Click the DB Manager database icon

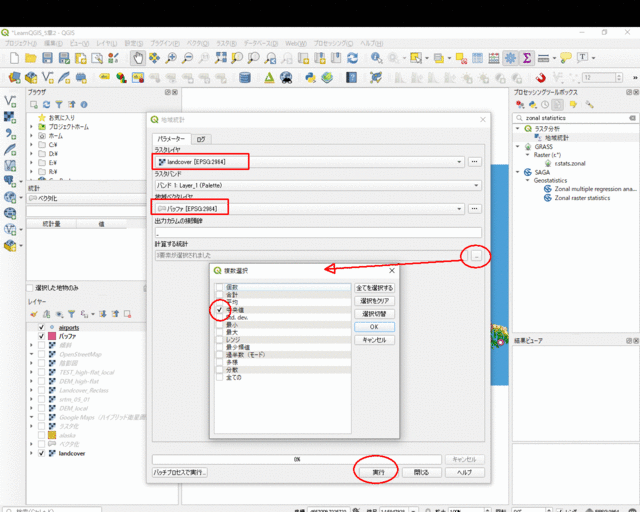pyautogui.click(x=244, y=77)
